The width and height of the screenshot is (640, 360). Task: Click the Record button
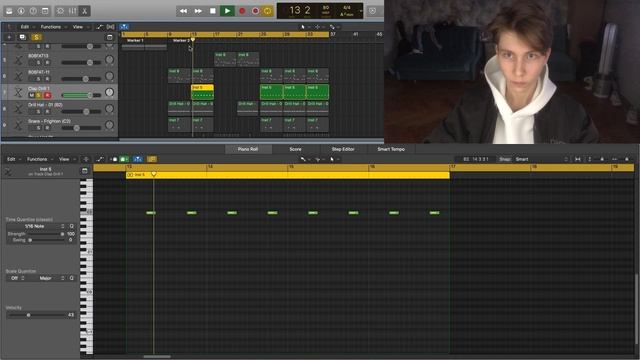242,11
